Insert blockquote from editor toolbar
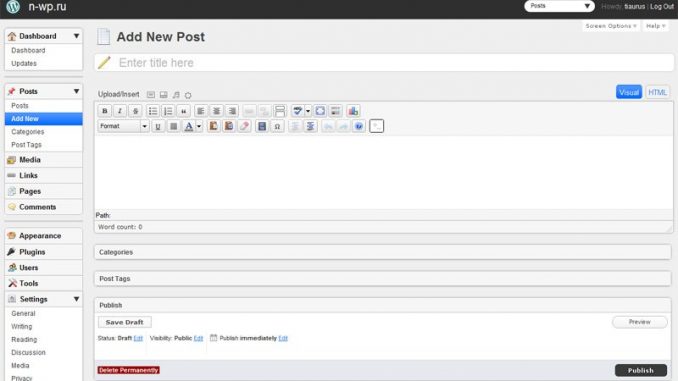Viewport: 678px width, 381px height. coord(184,111)
